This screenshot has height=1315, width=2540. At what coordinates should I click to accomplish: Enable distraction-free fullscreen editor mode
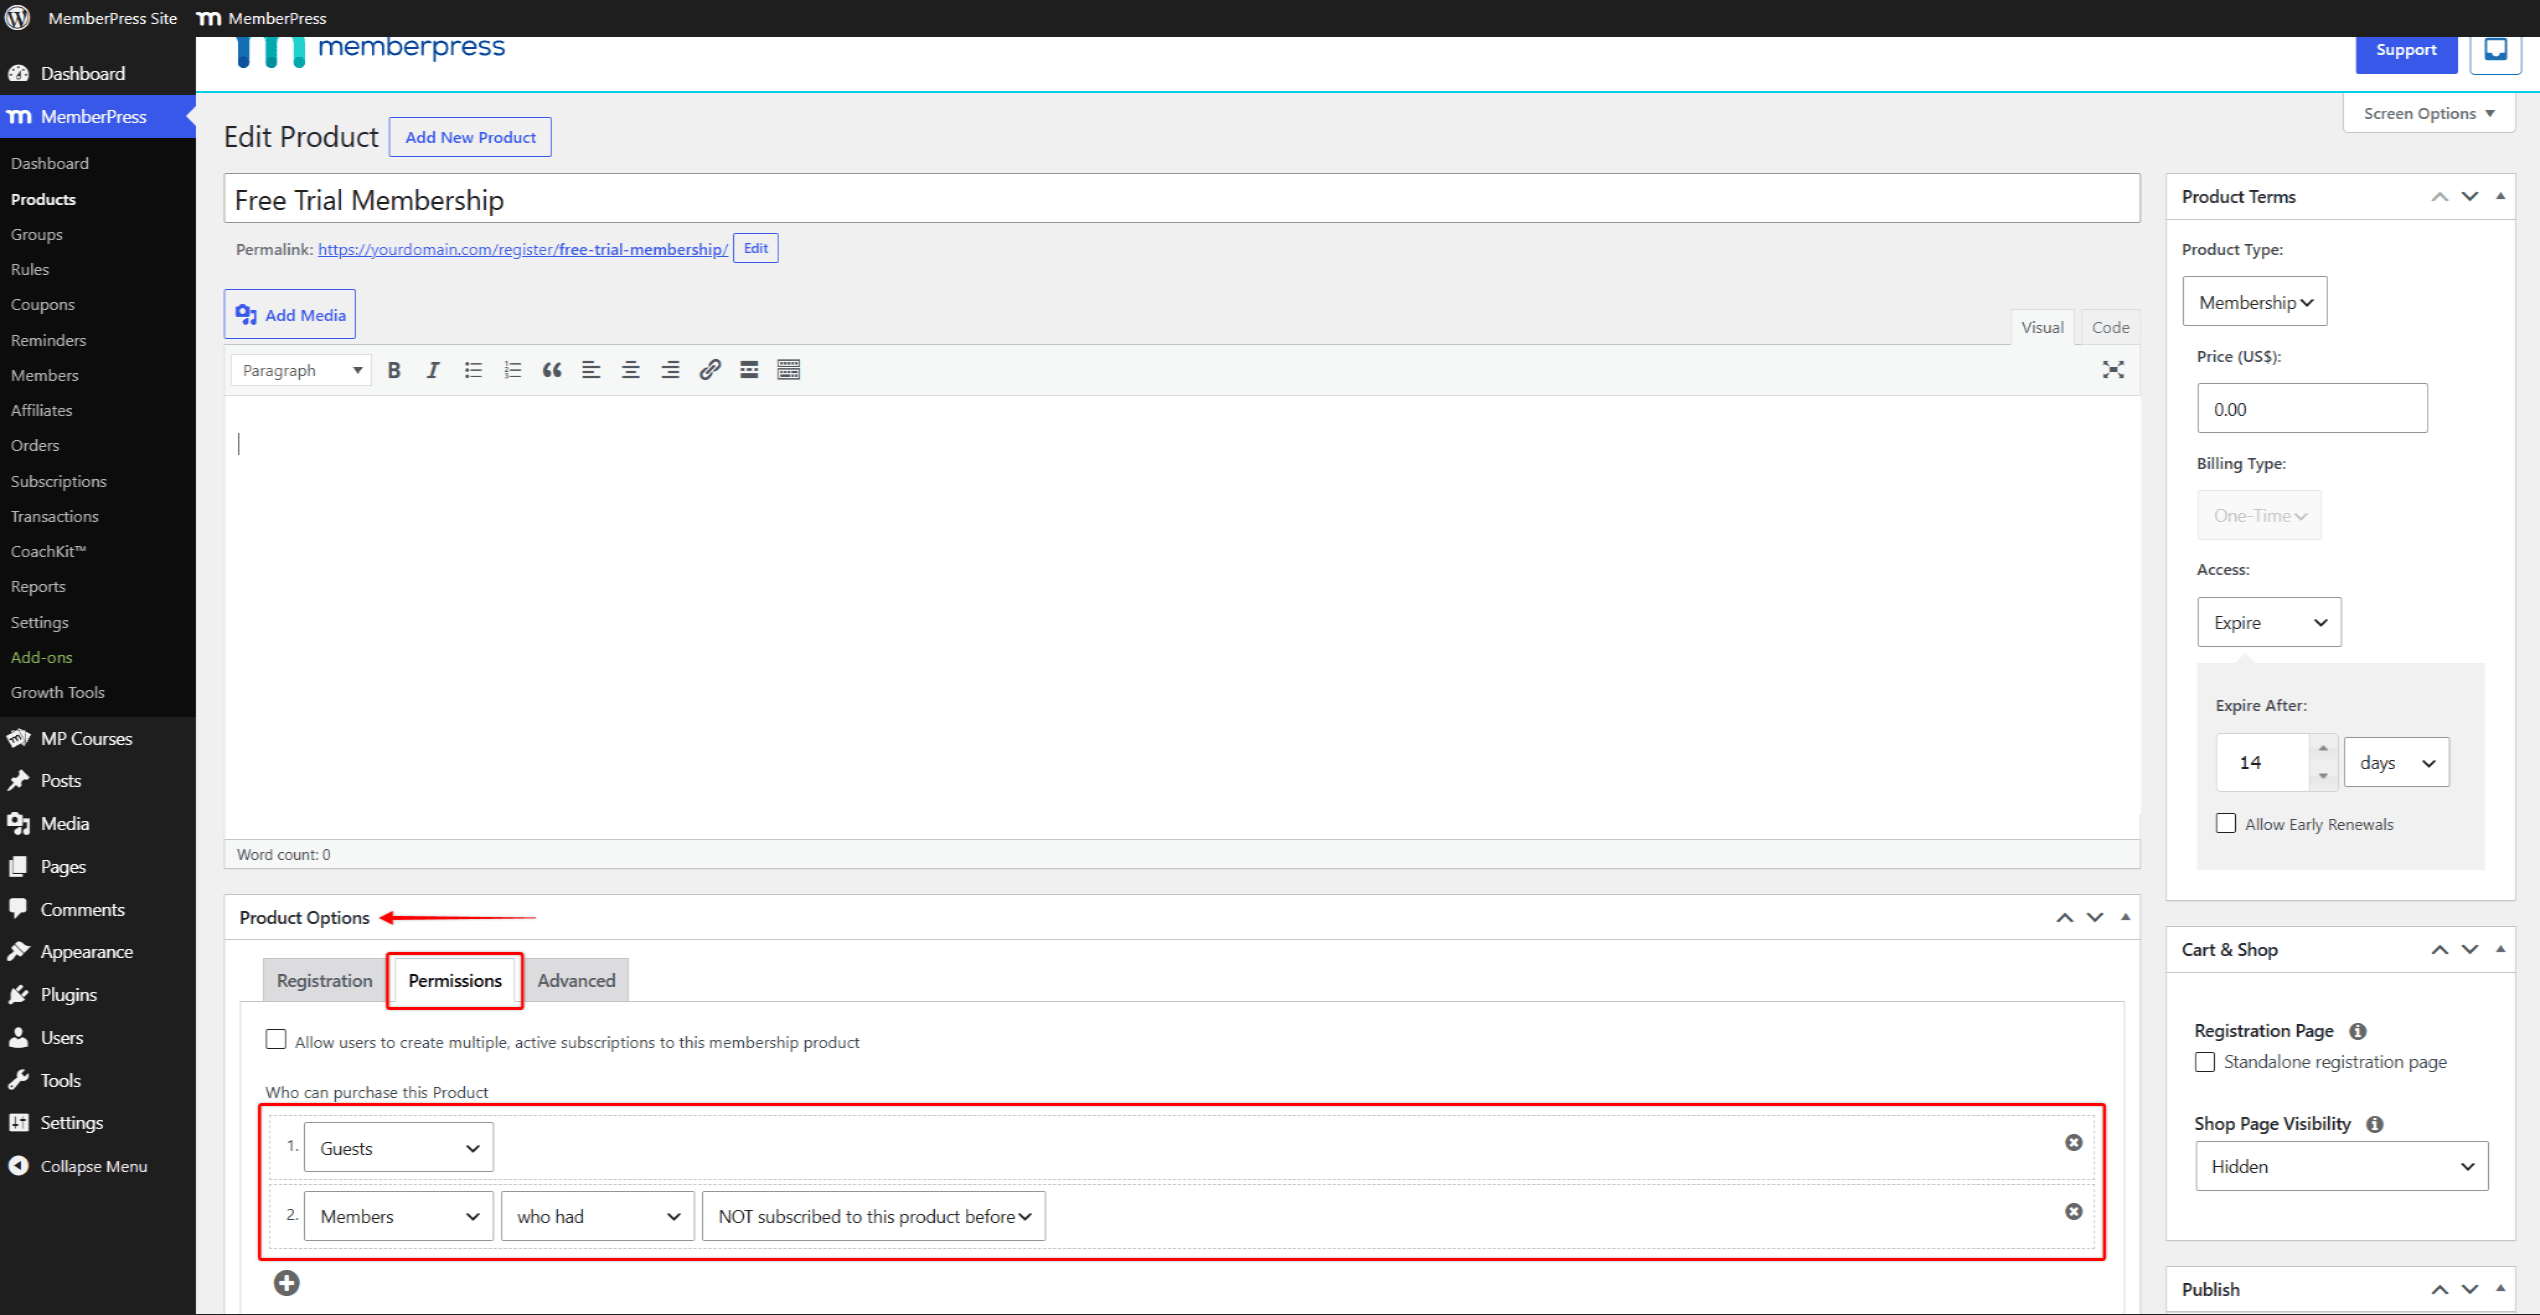tap(2113, 370)
